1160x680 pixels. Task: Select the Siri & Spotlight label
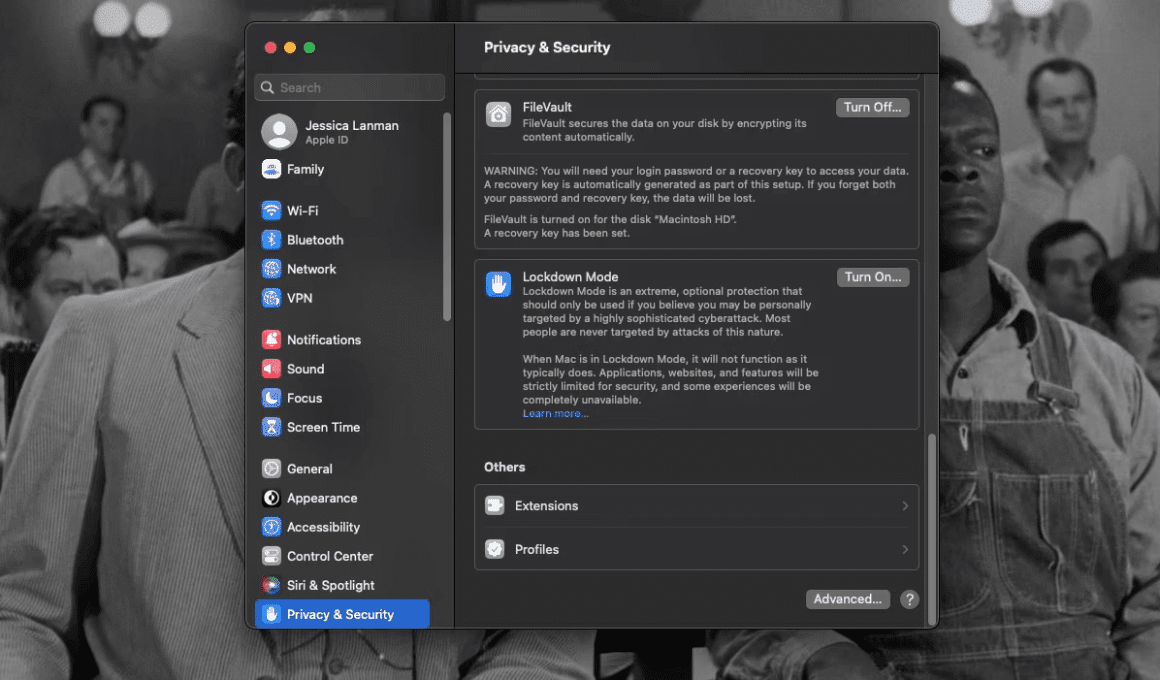331,585
